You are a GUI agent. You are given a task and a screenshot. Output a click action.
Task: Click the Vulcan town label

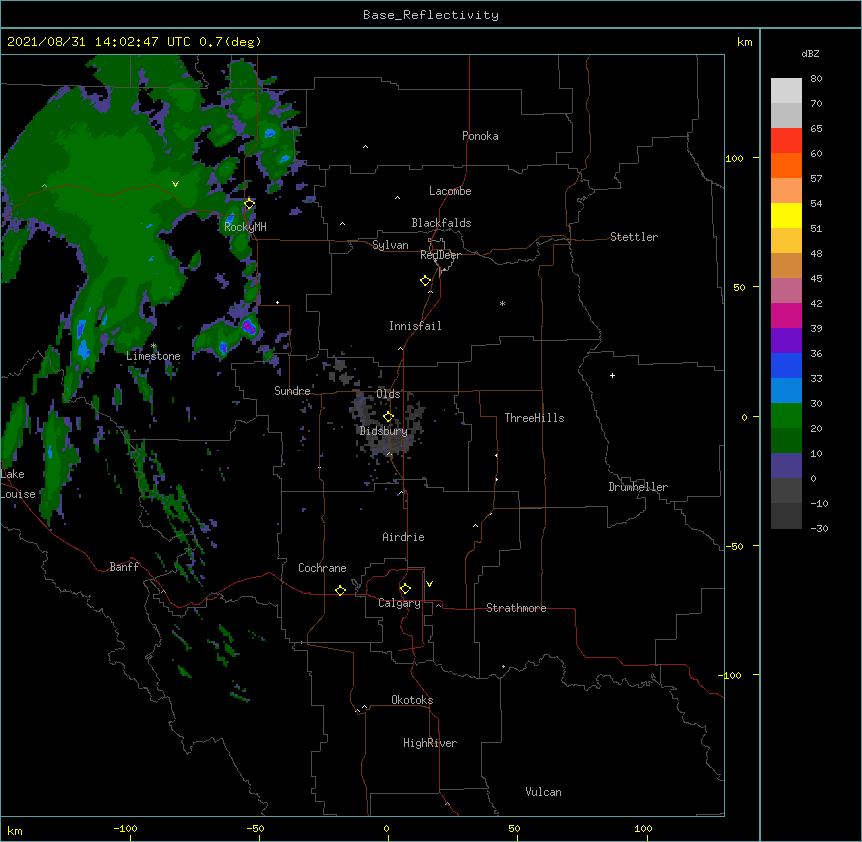coord(543,792)
